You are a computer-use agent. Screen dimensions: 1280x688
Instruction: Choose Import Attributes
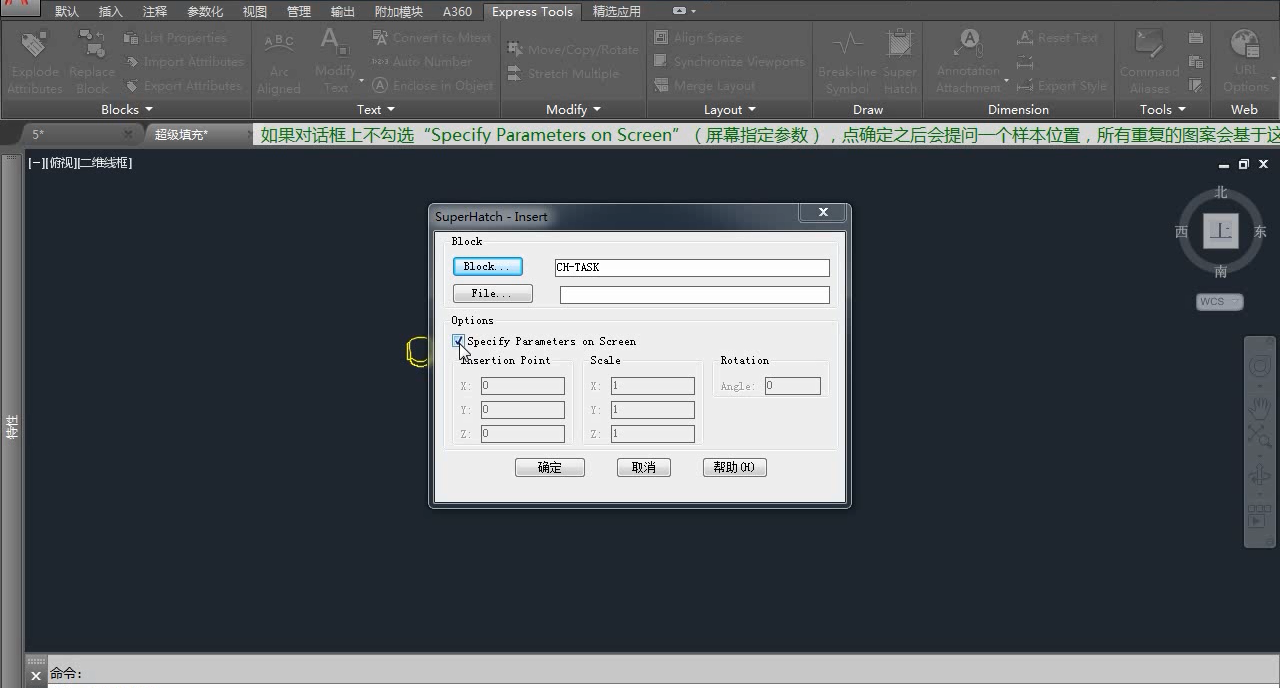click(x=183, y=62)
